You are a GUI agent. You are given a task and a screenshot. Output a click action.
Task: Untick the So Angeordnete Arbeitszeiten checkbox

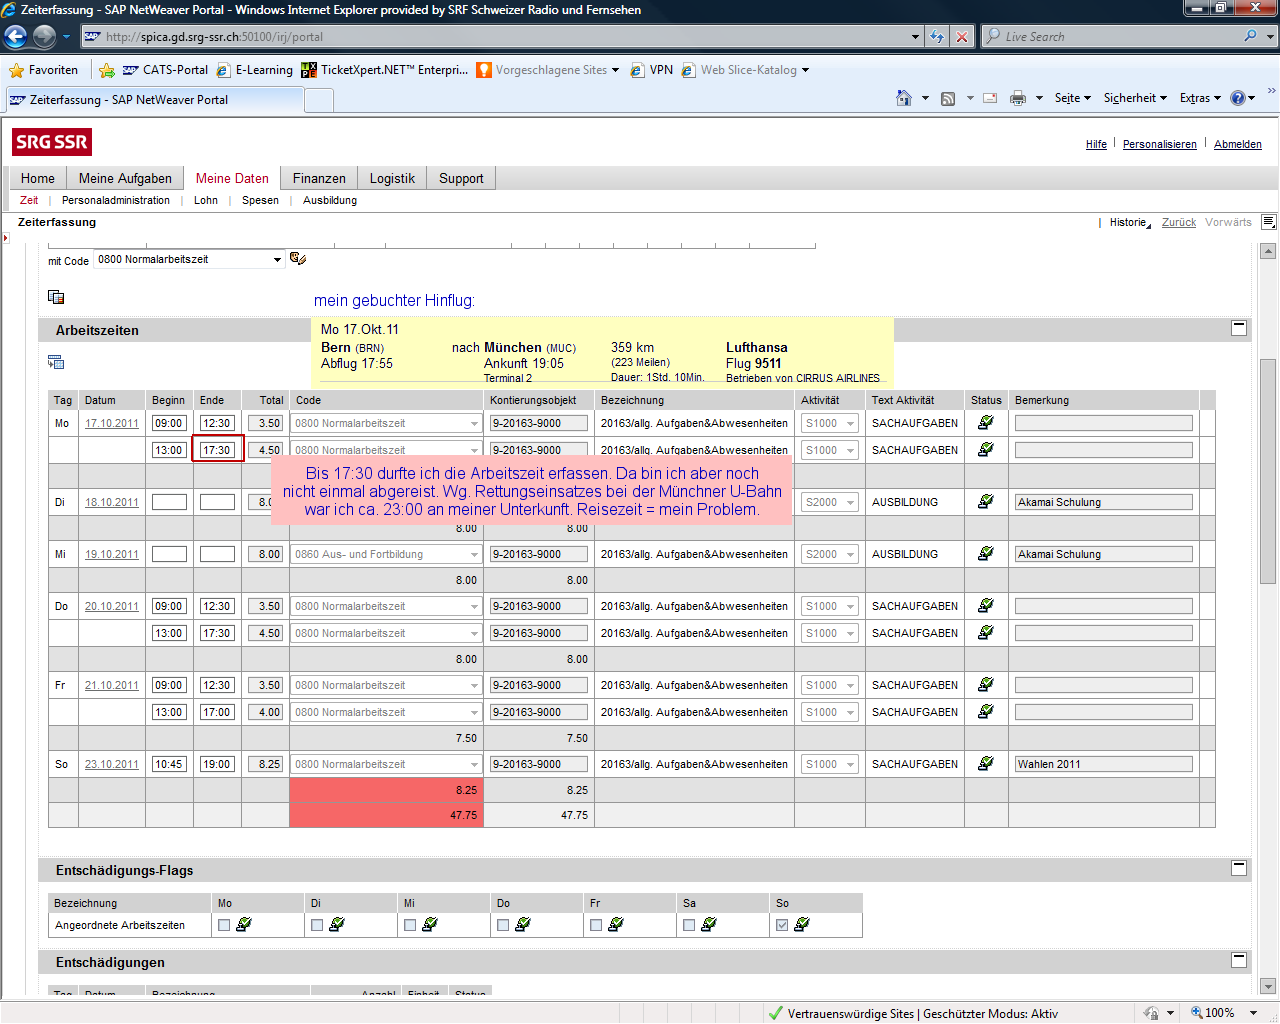pyautogui.click(x=782, y=925)
